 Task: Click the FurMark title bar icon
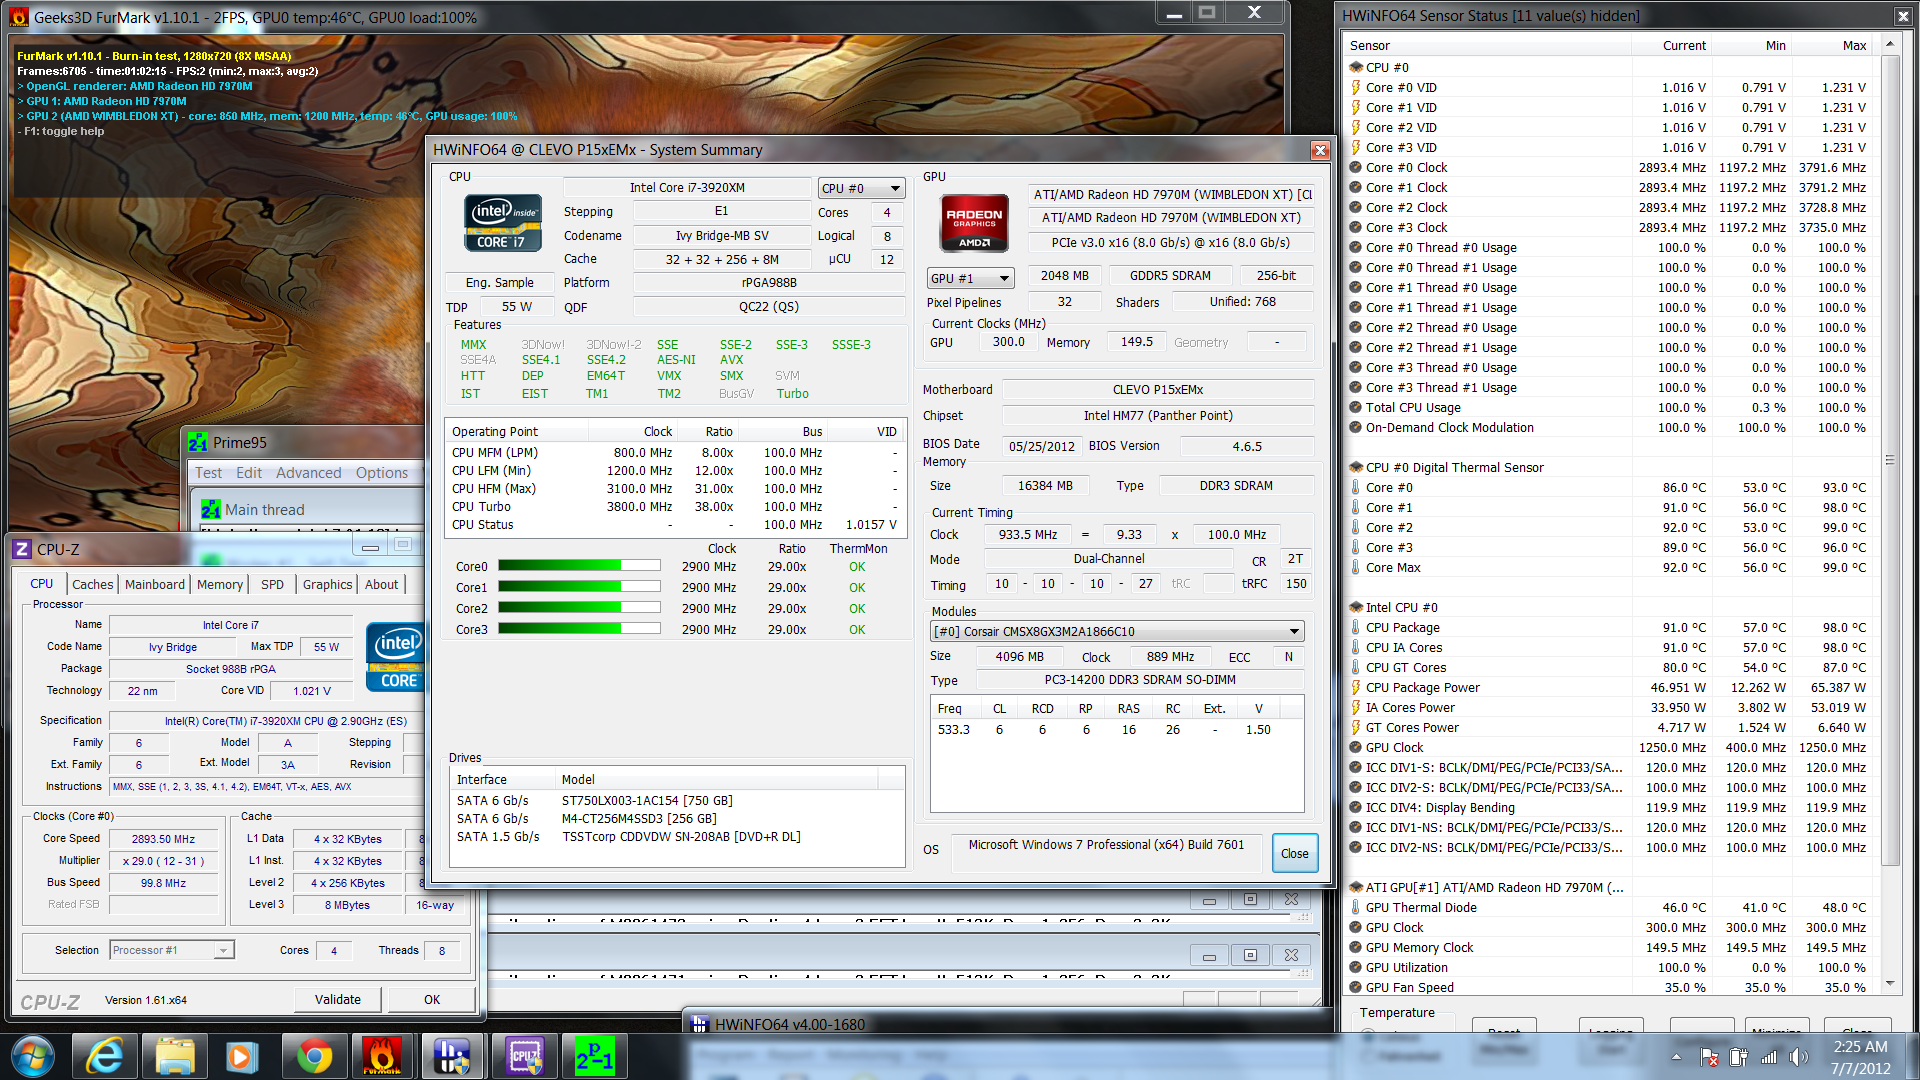point(19,17)
